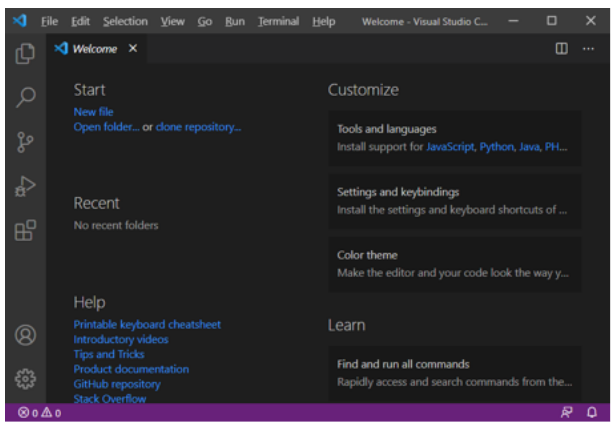Click the No recent folders text
This screenshot has width=615, height=432.
116,225
